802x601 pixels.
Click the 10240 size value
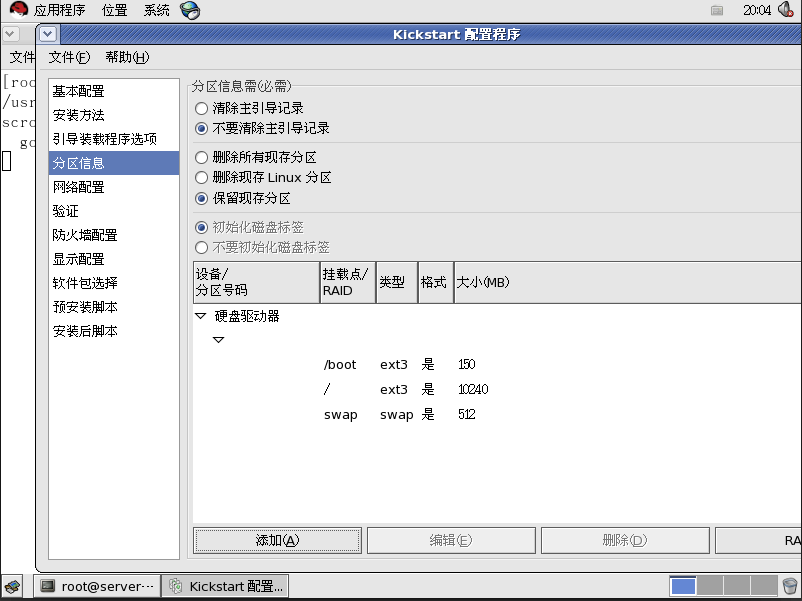coord(473,390)
